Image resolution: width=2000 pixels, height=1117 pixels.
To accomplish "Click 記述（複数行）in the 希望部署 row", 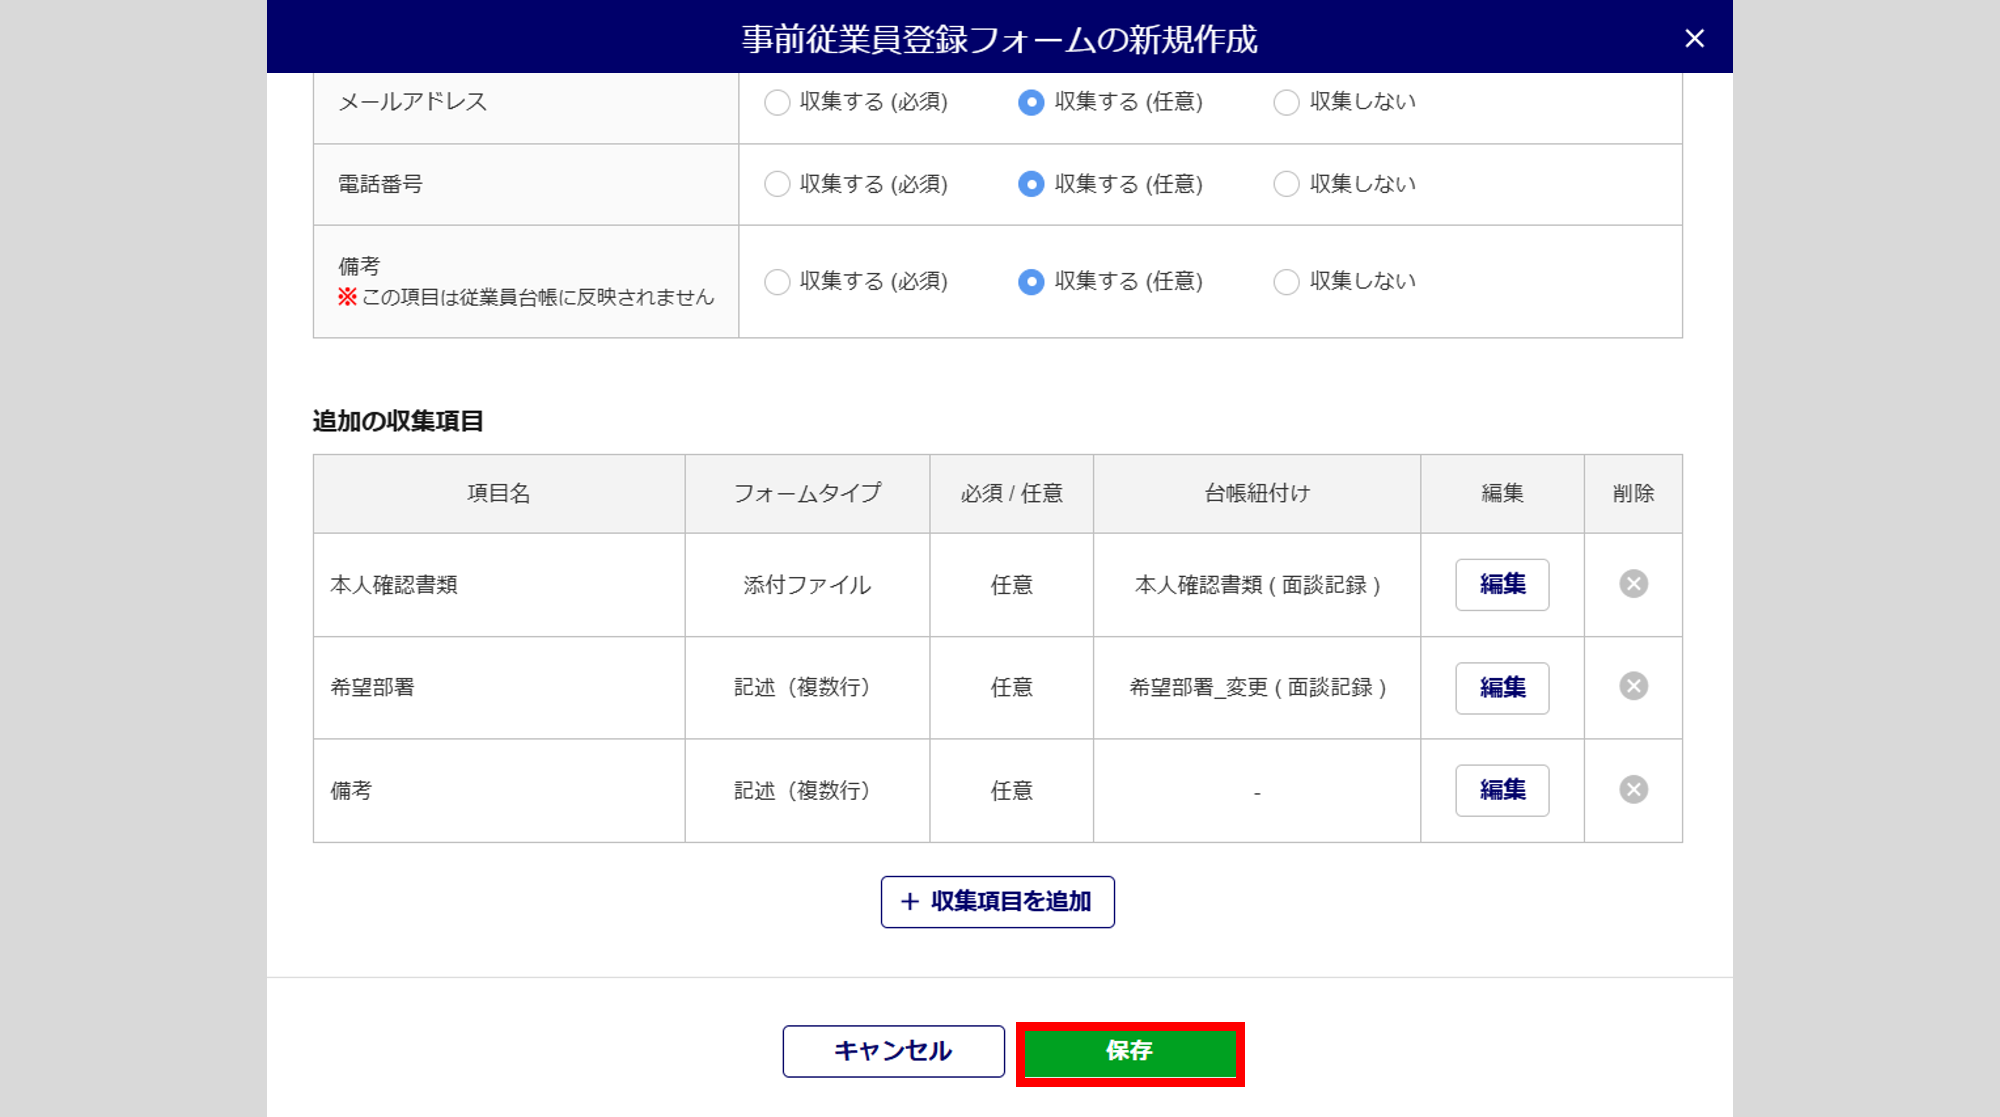I will (x=807, y=688).
